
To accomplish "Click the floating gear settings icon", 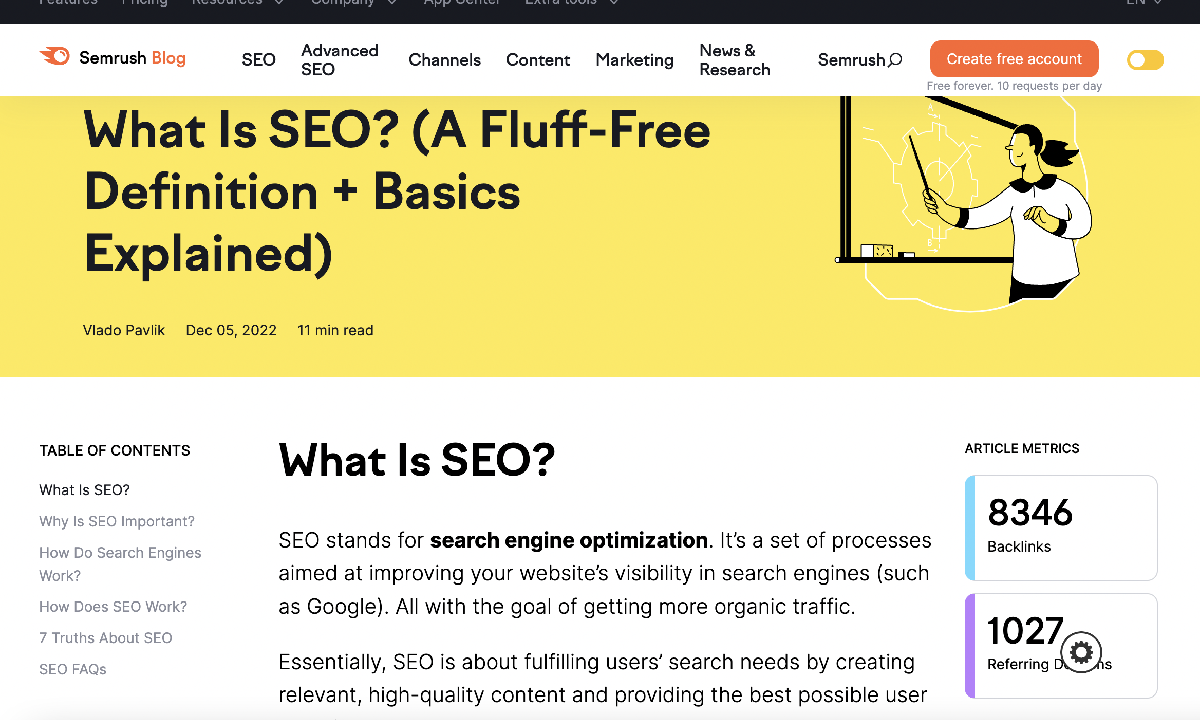I will click(1080, 653).
